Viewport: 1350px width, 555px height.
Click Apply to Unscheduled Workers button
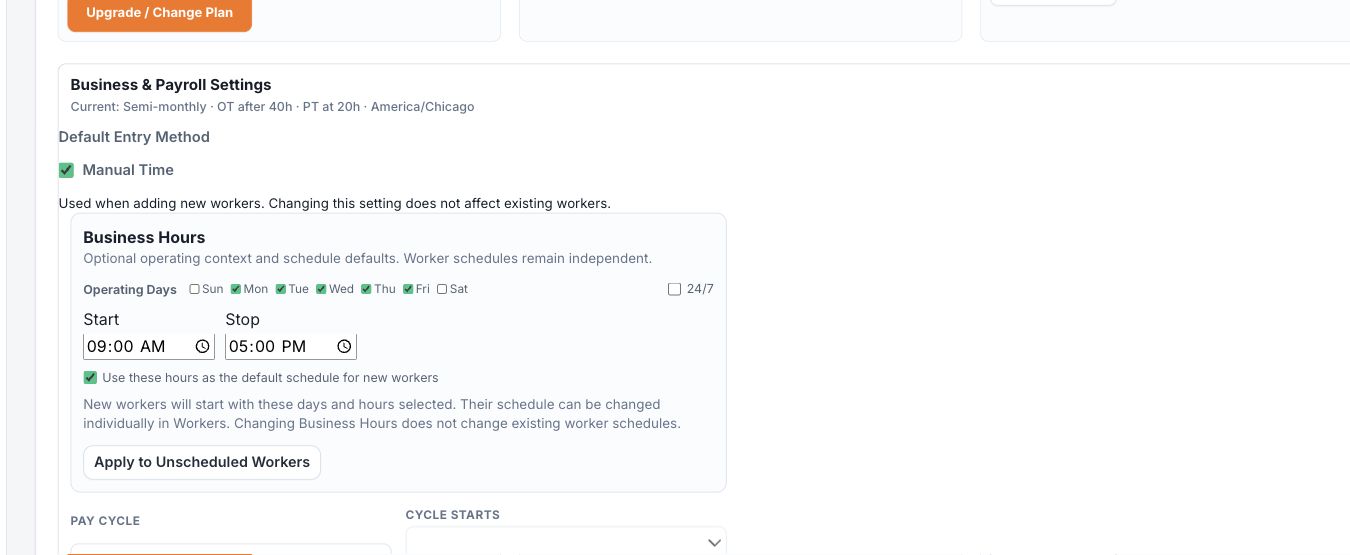(202, 462)
